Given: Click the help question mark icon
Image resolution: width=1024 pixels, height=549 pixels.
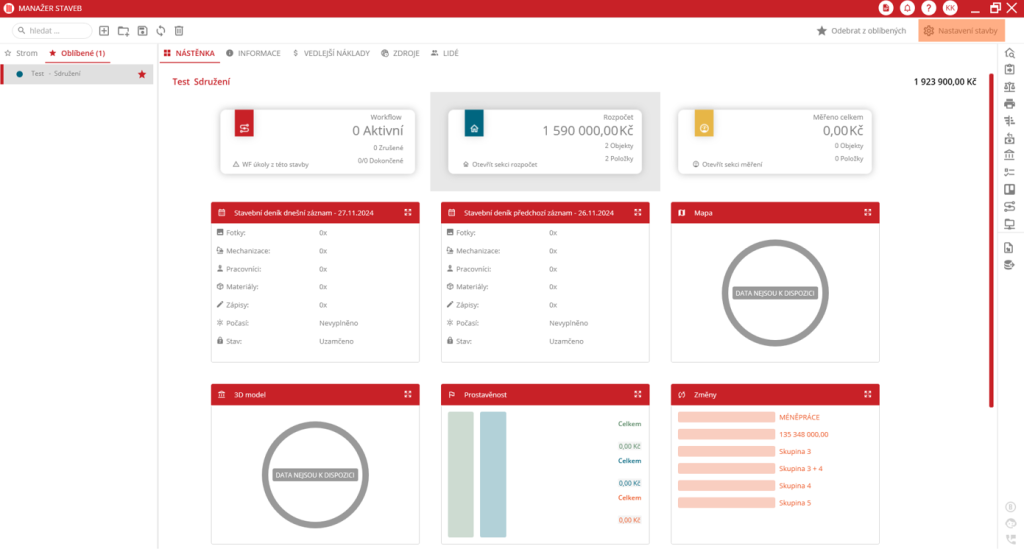Looking at the screenshot, I should pyautogui.click(x=928, y=8).
